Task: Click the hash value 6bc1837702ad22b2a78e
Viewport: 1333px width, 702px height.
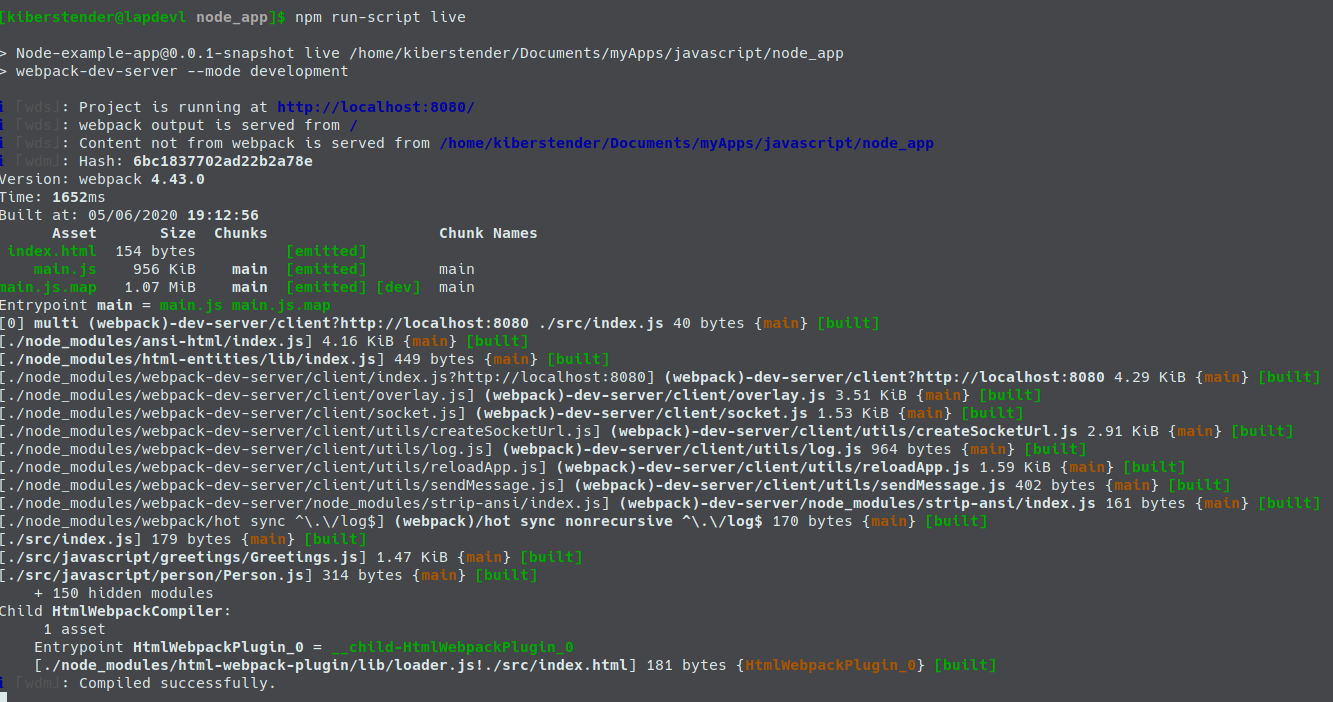Action: [x=222, y=161]
